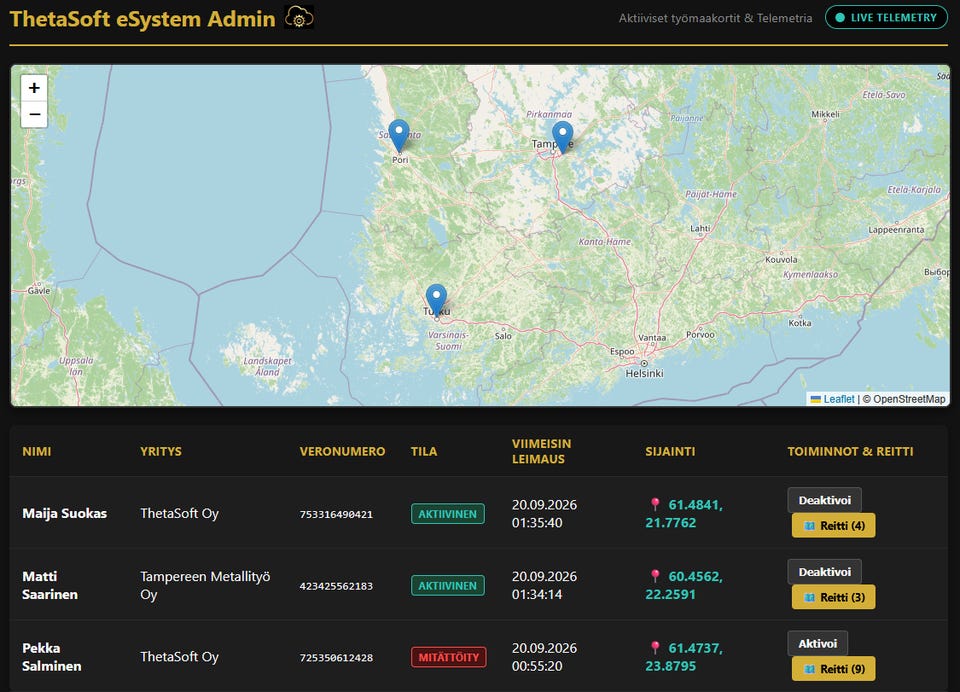960x692 pixels.
Task: Open Reitti (3) route for Matti Saarinen
Action: (x=833, y=597)
